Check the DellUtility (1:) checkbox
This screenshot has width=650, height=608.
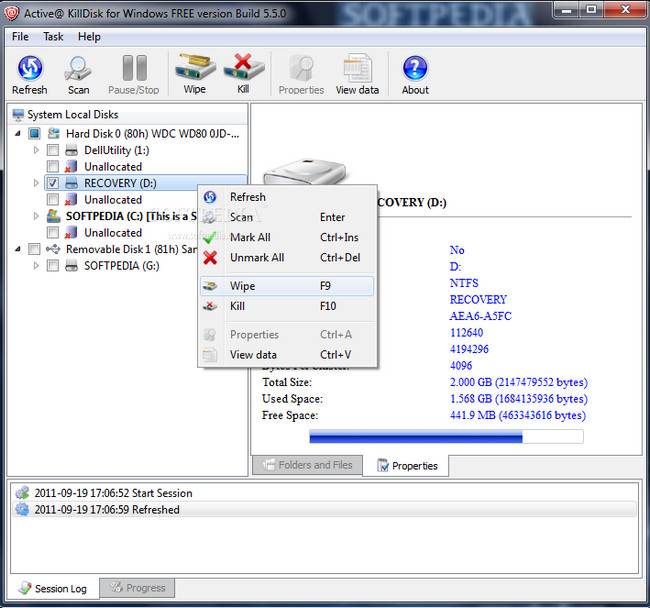pos(53,150)
